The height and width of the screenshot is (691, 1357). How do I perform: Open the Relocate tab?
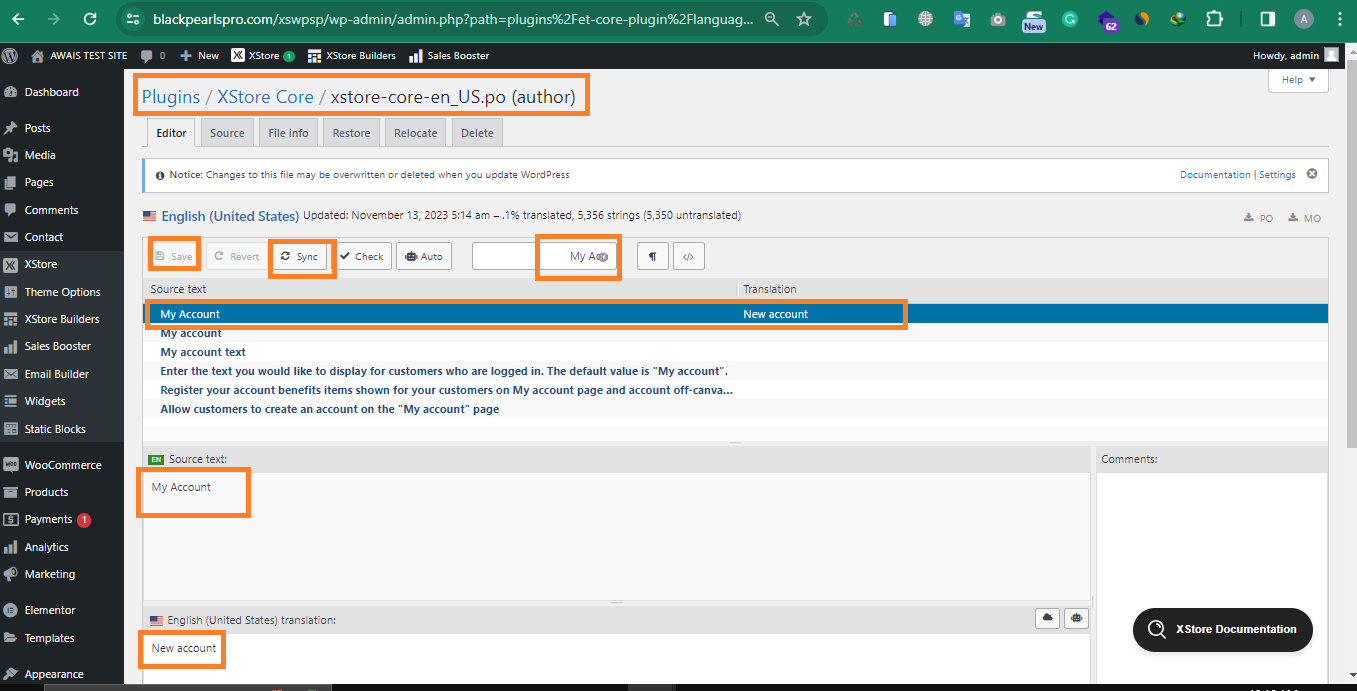point(416,133)
